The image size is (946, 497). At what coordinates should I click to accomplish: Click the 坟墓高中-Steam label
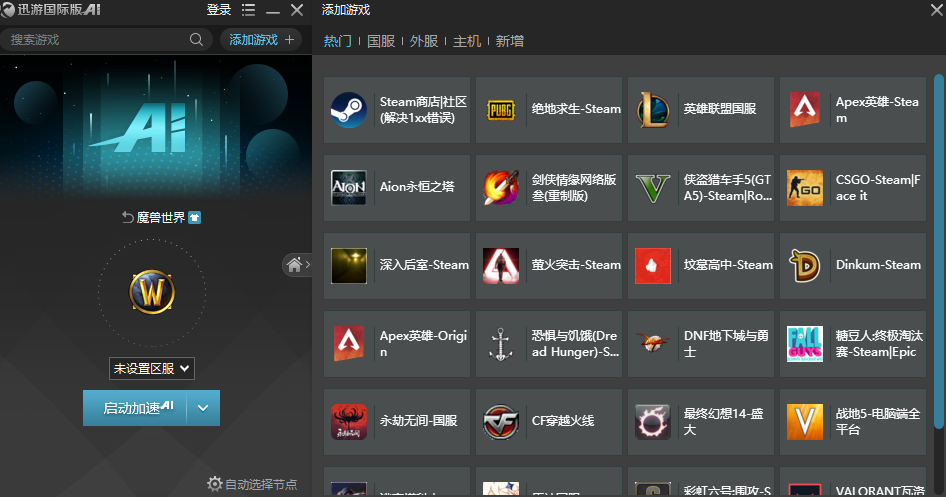pos(728,265)
